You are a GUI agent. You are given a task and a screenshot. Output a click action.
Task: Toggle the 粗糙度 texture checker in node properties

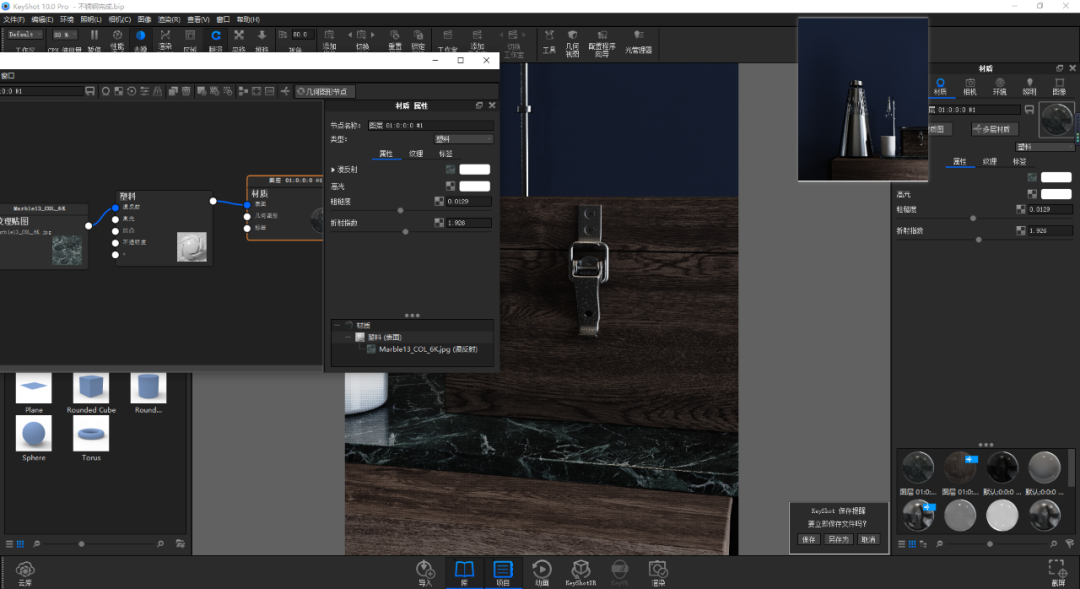click(439, 201)
